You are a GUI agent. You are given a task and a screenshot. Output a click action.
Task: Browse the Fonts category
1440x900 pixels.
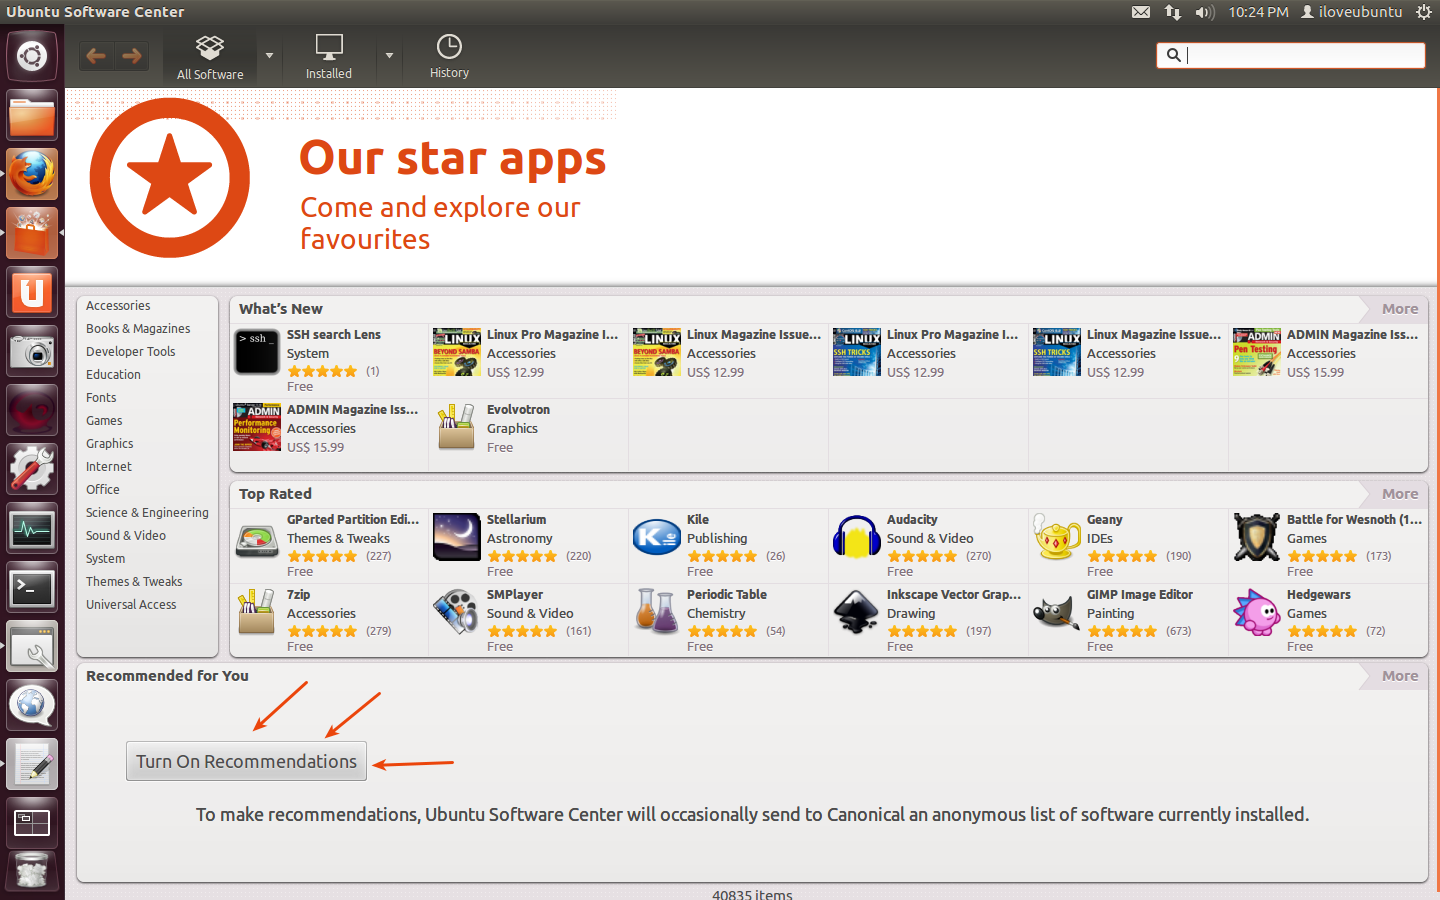click(101, 398)
